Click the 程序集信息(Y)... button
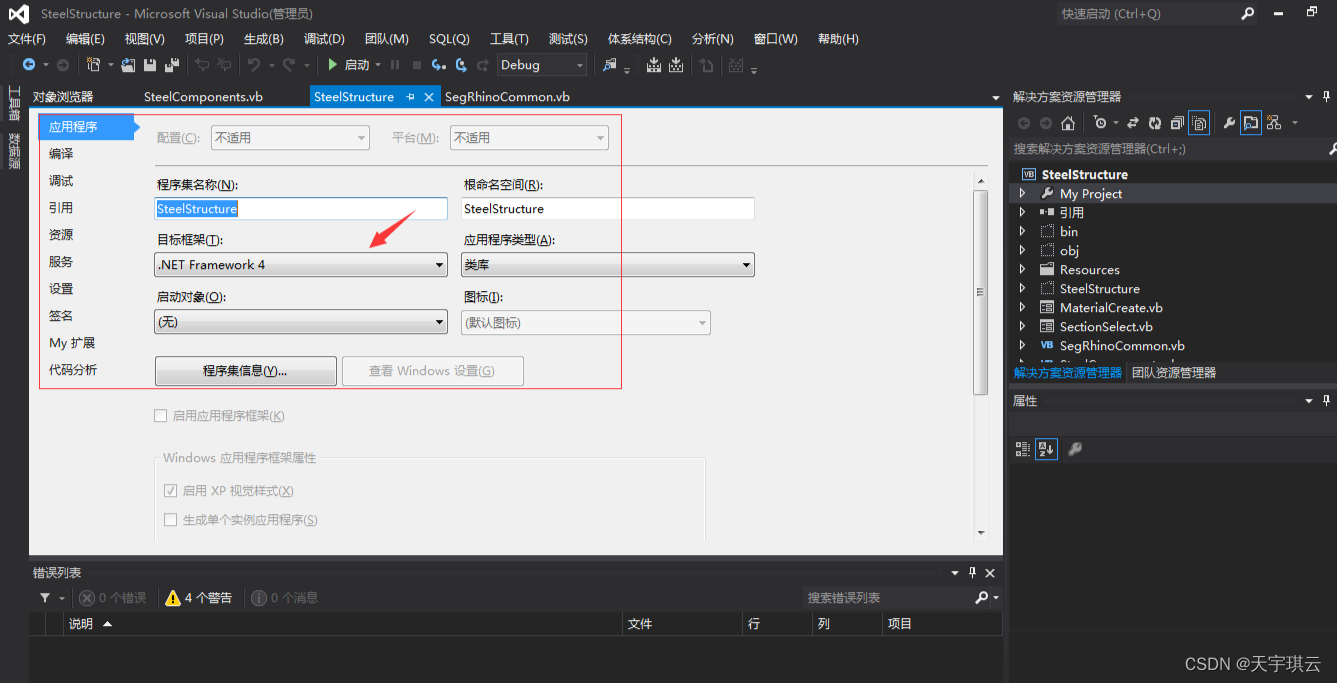This screenshot has height=683, width=1337. click(x=245, y=371)
